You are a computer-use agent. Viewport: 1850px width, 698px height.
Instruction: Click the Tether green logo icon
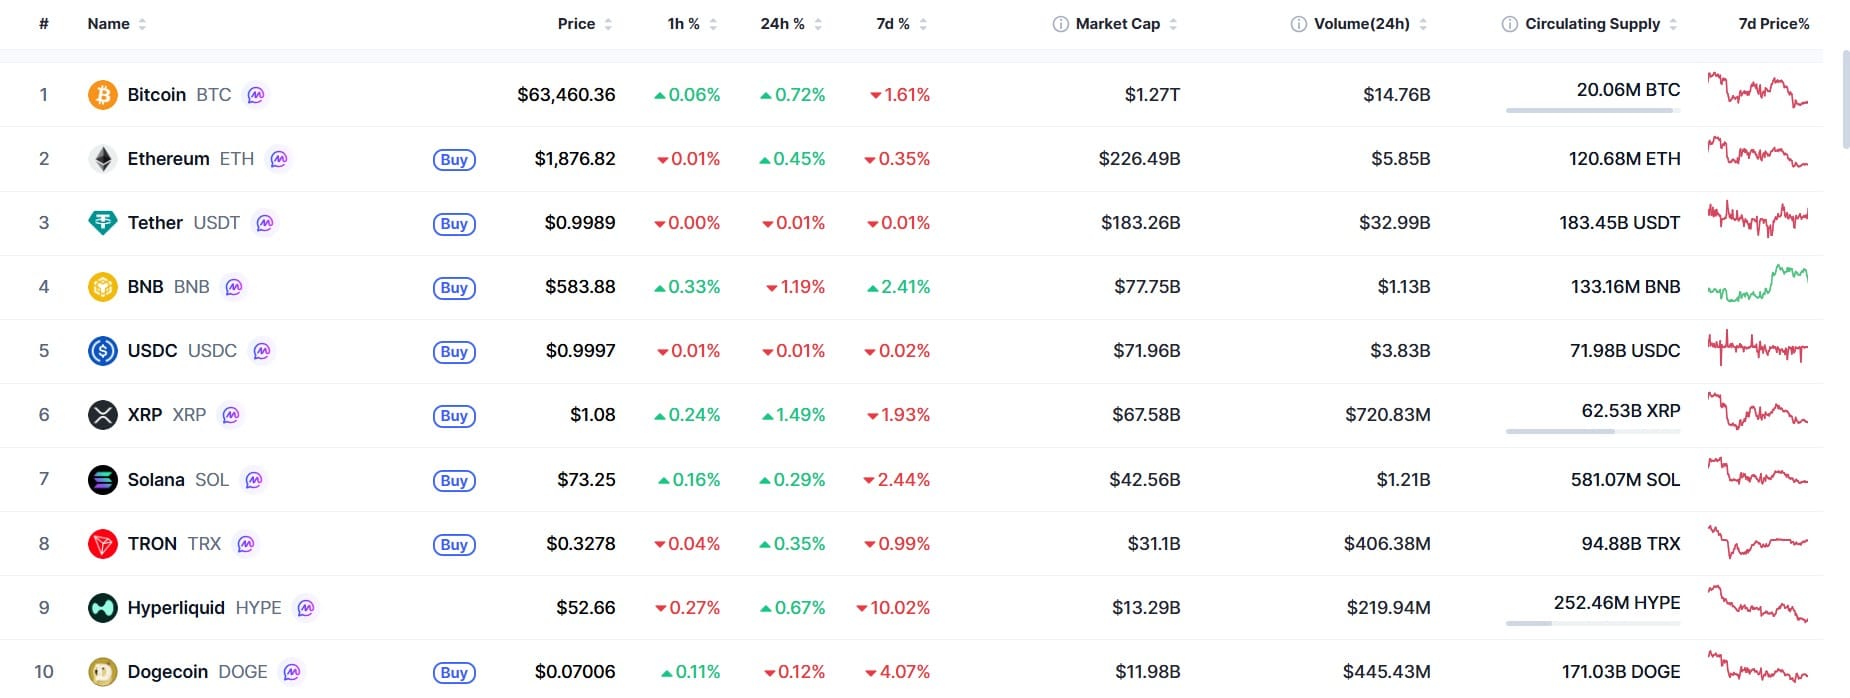click(x=103, y=223)
